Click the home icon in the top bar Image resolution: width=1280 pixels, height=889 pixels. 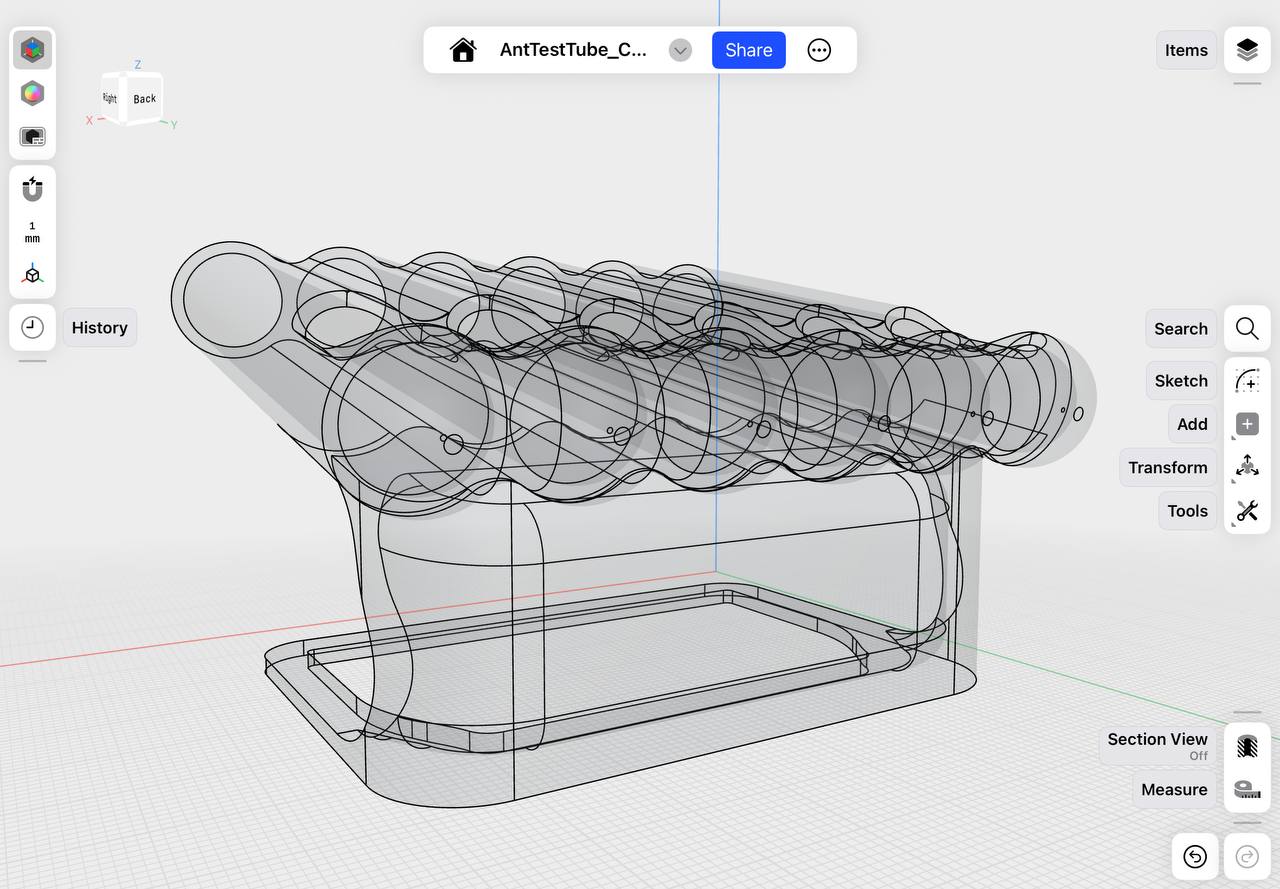click(462, 50)
